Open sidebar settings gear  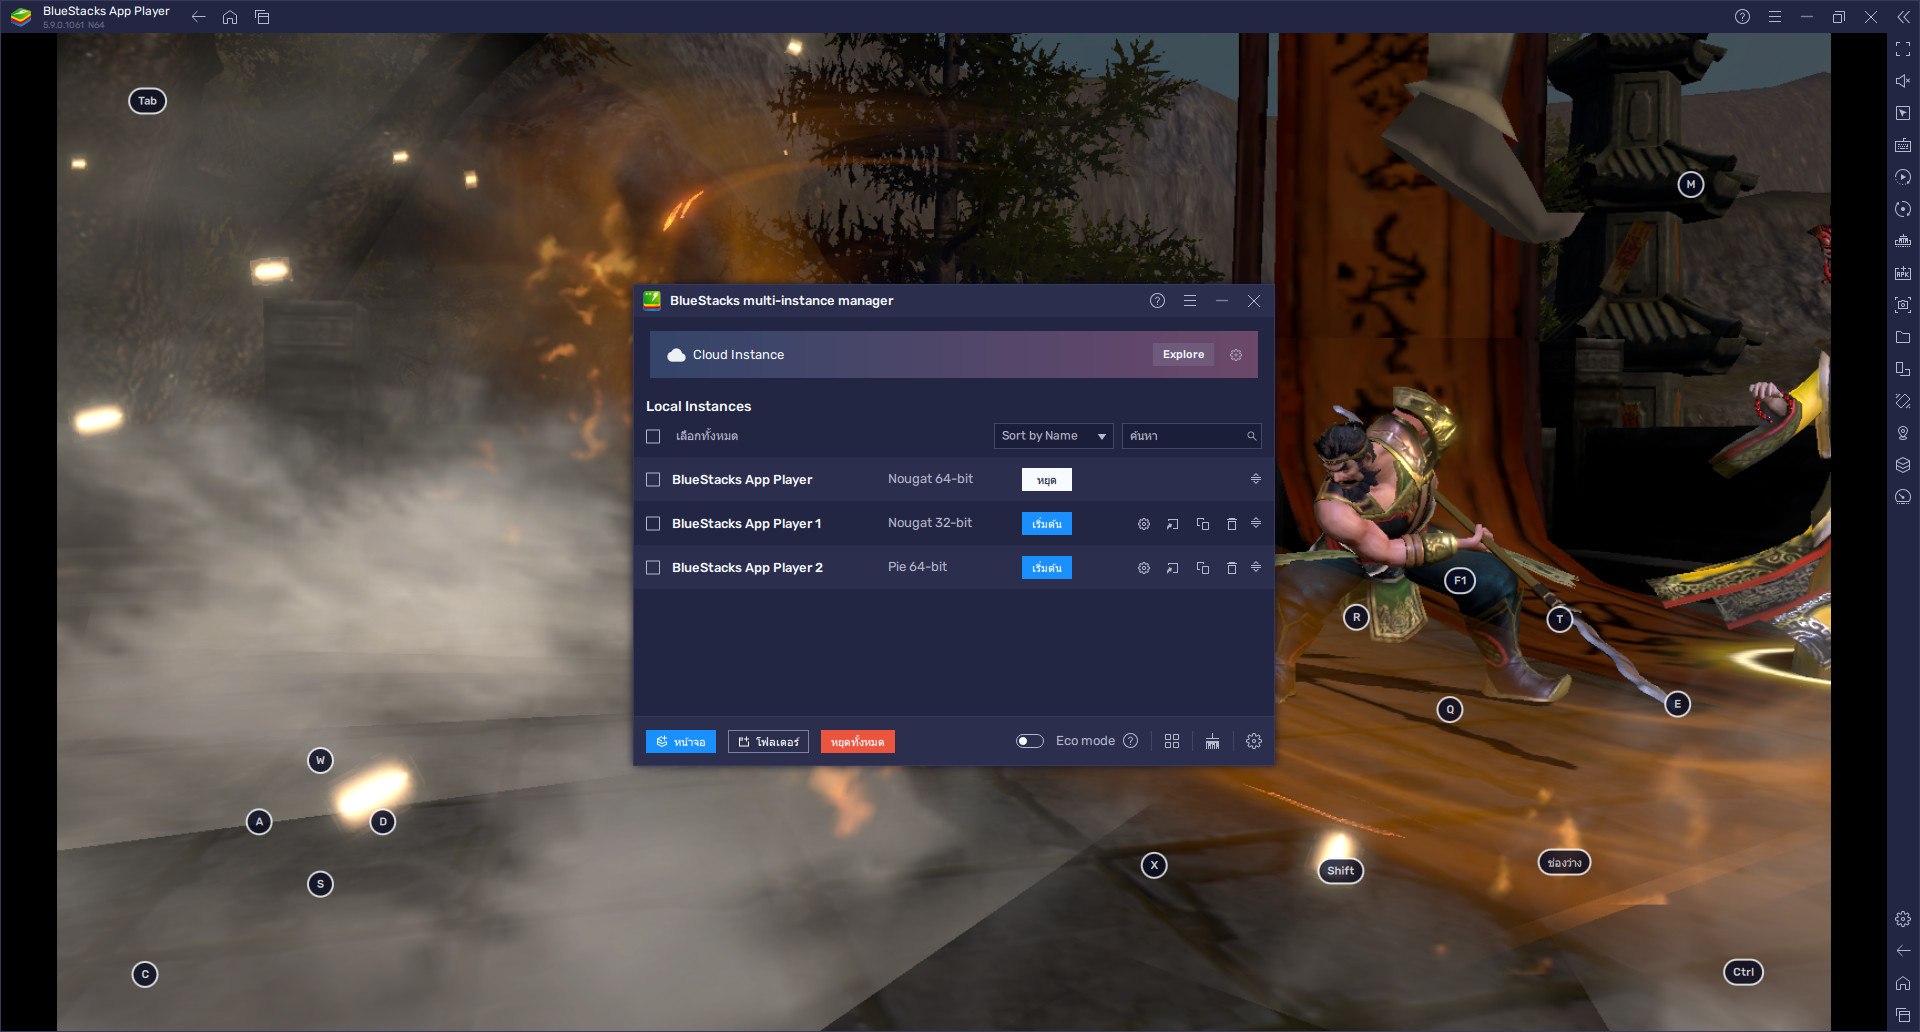click(x=1902, y=919)
